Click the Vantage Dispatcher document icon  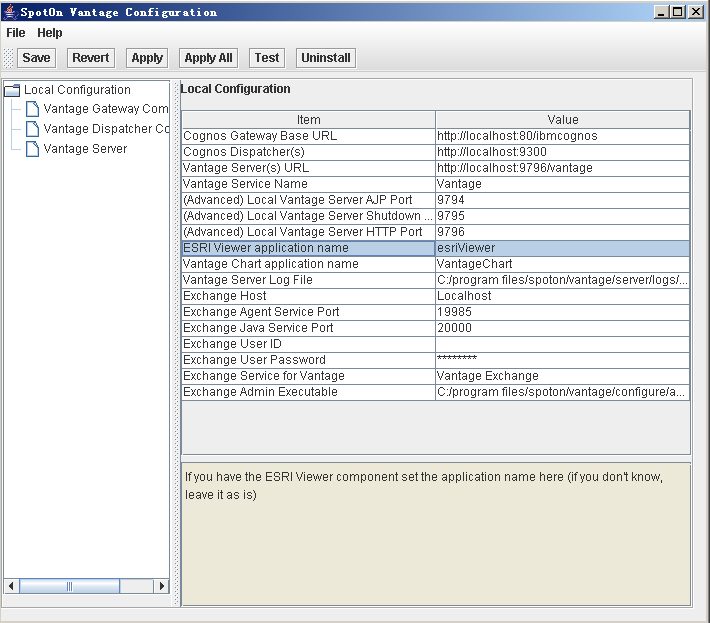[x=32, y=129]
